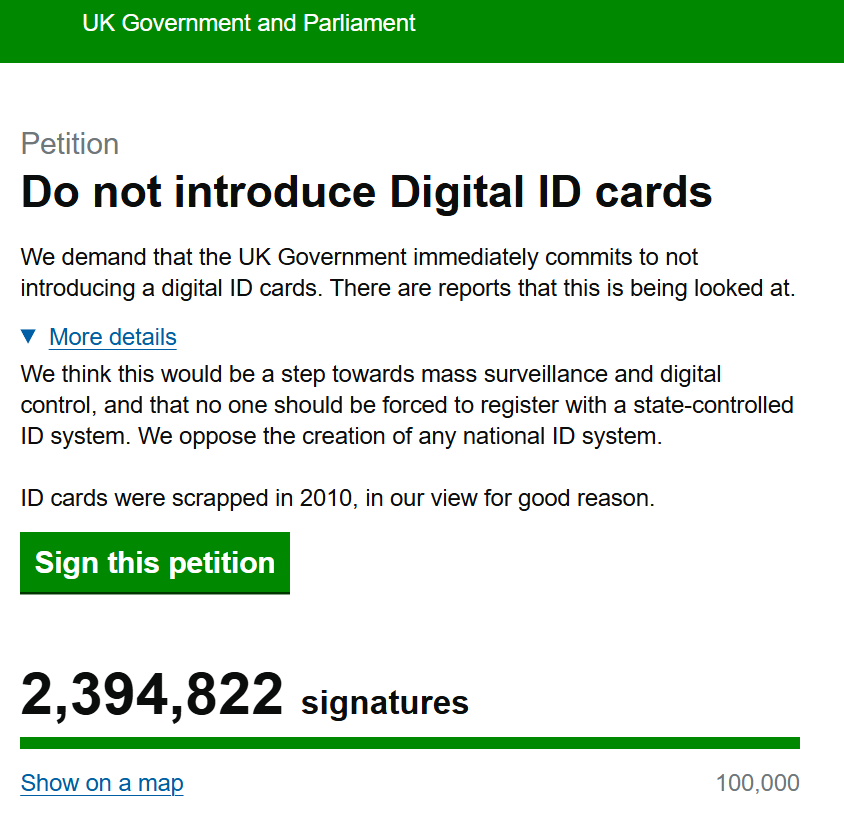Click the 2,394,822 signature count

tap(152, 696)
